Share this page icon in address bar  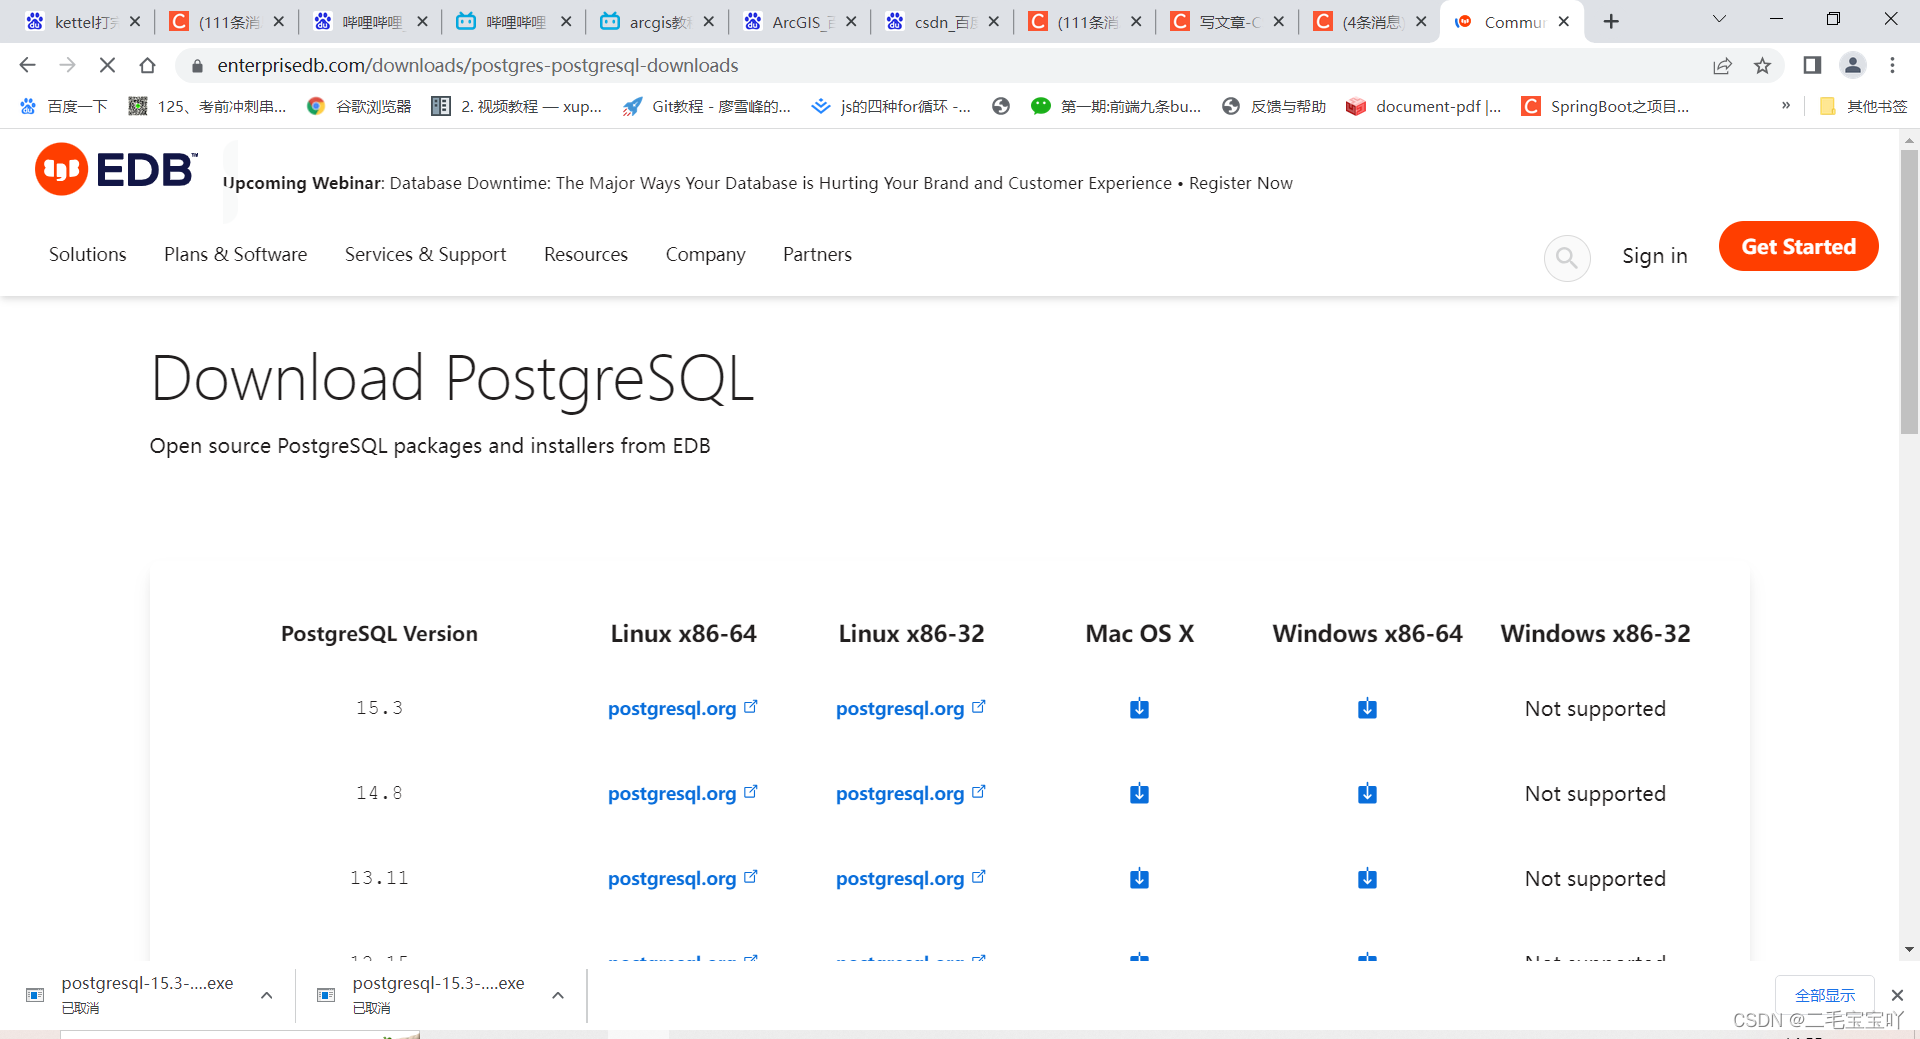pos(1722,65)
